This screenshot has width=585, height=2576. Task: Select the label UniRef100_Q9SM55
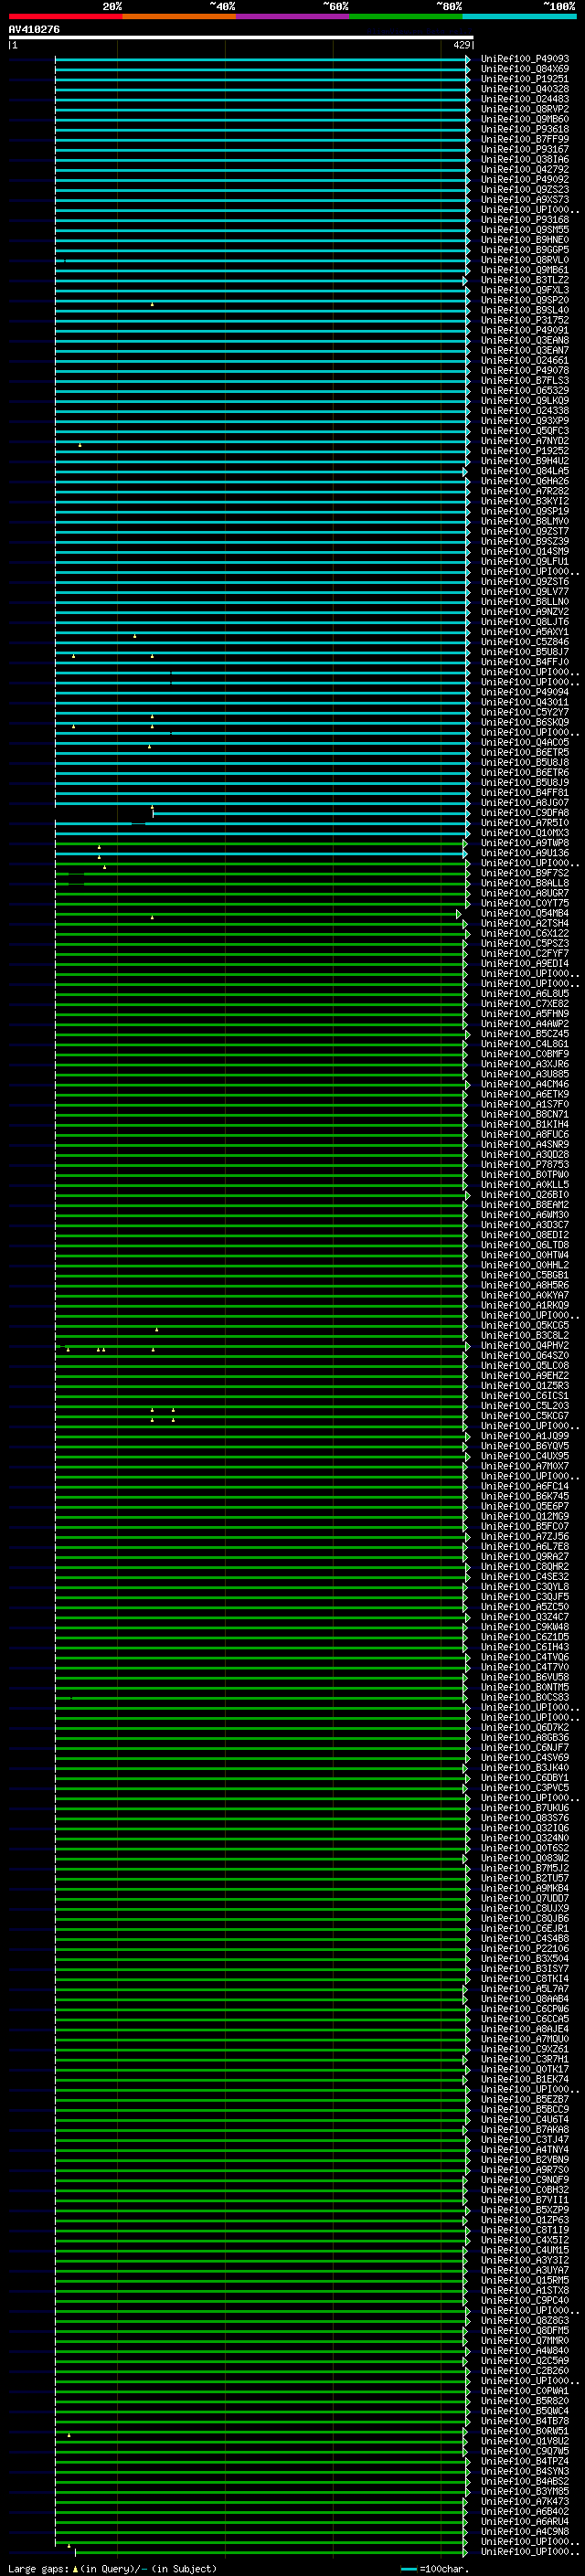point(525,230)
